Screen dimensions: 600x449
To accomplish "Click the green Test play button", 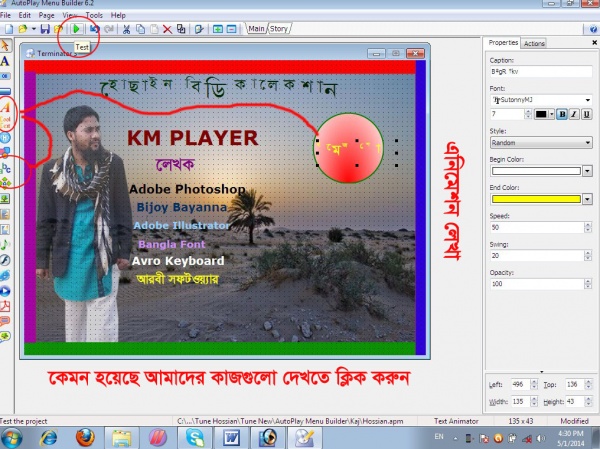I will tap(77, 30).
